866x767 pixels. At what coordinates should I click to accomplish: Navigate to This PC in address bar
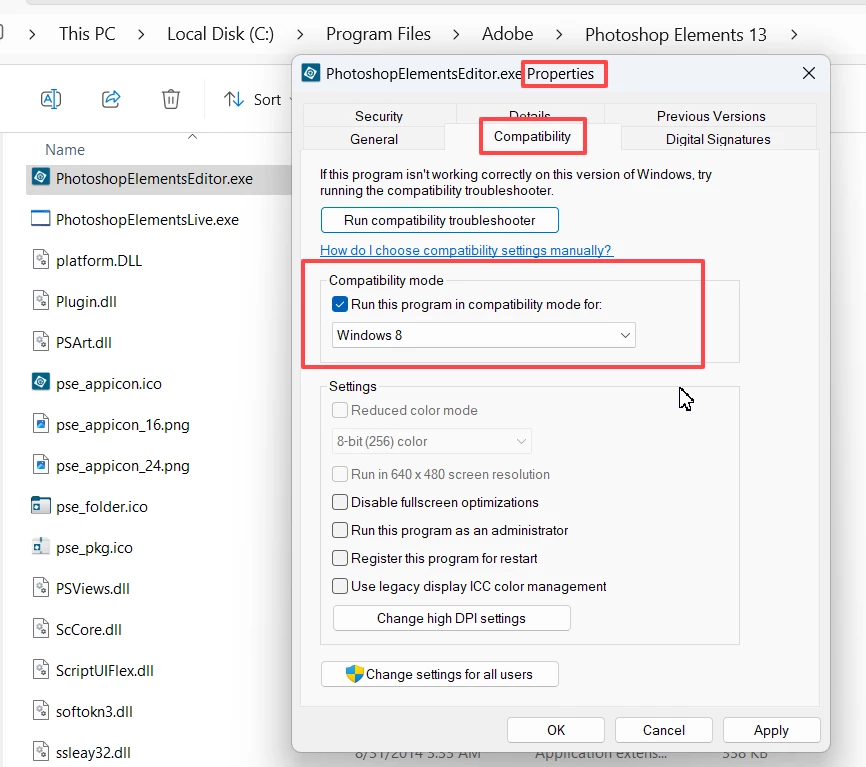click(x=87, y=34)
